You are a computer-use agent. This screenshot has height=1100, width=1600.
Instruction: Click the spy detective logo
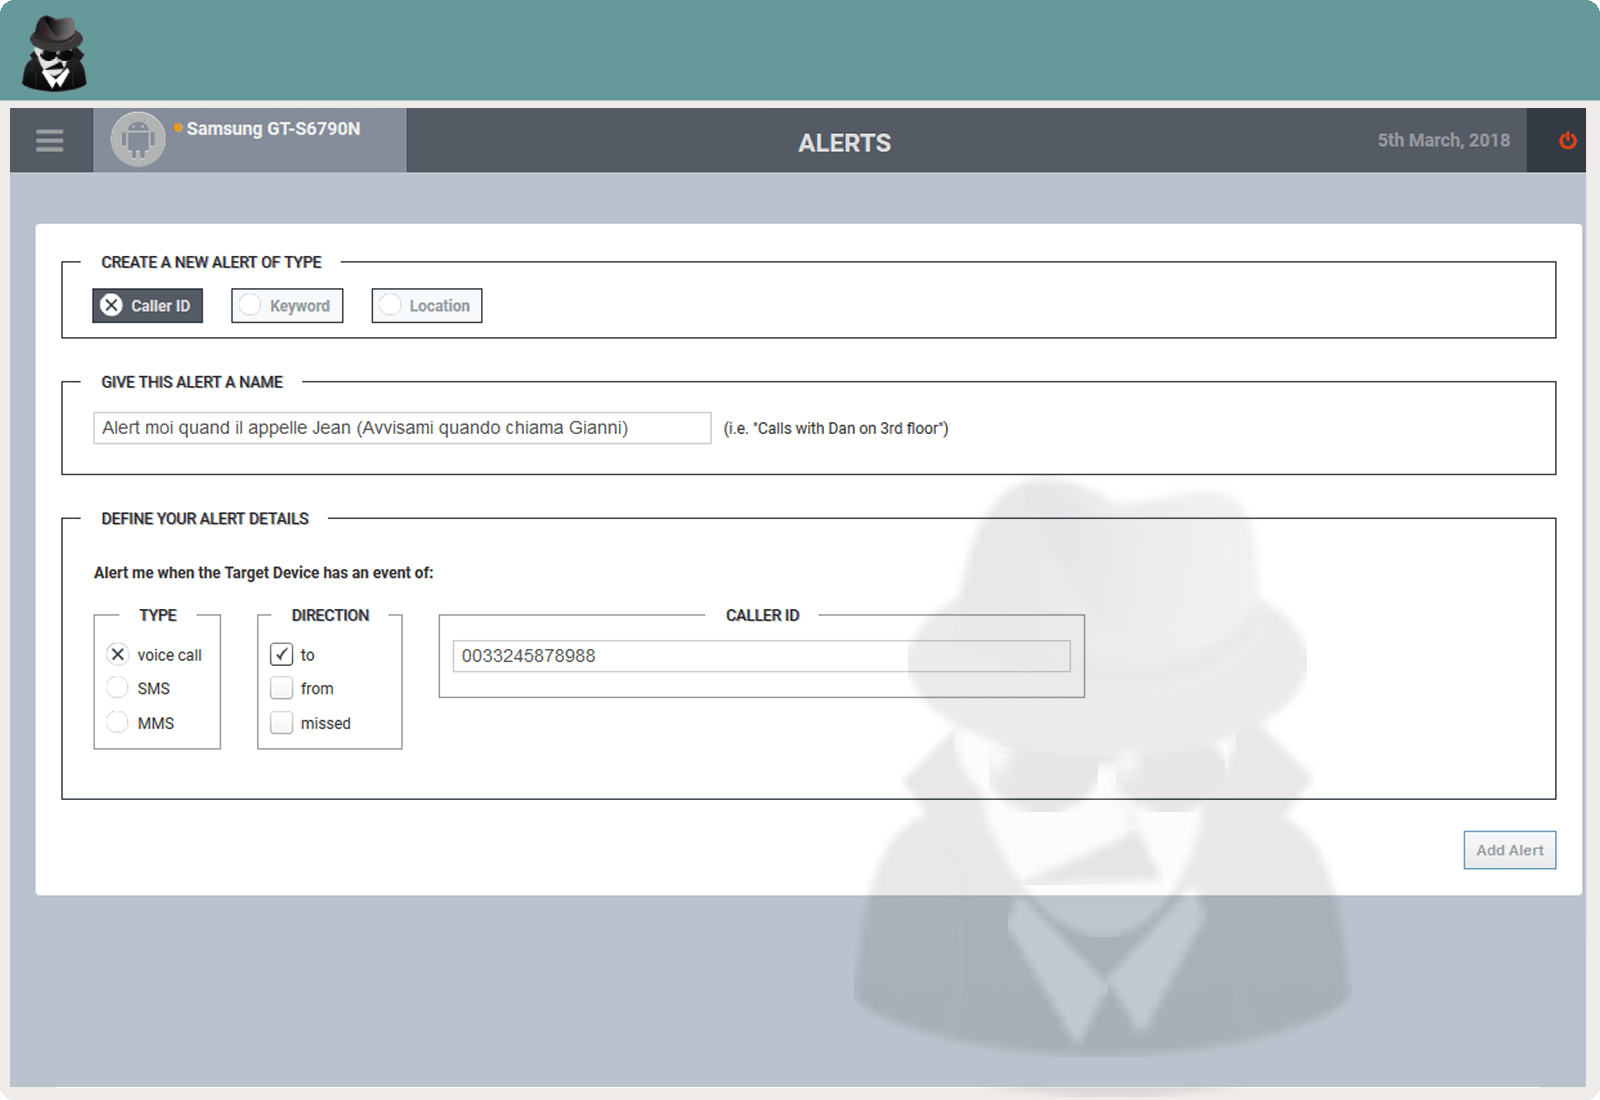(55, 54)
